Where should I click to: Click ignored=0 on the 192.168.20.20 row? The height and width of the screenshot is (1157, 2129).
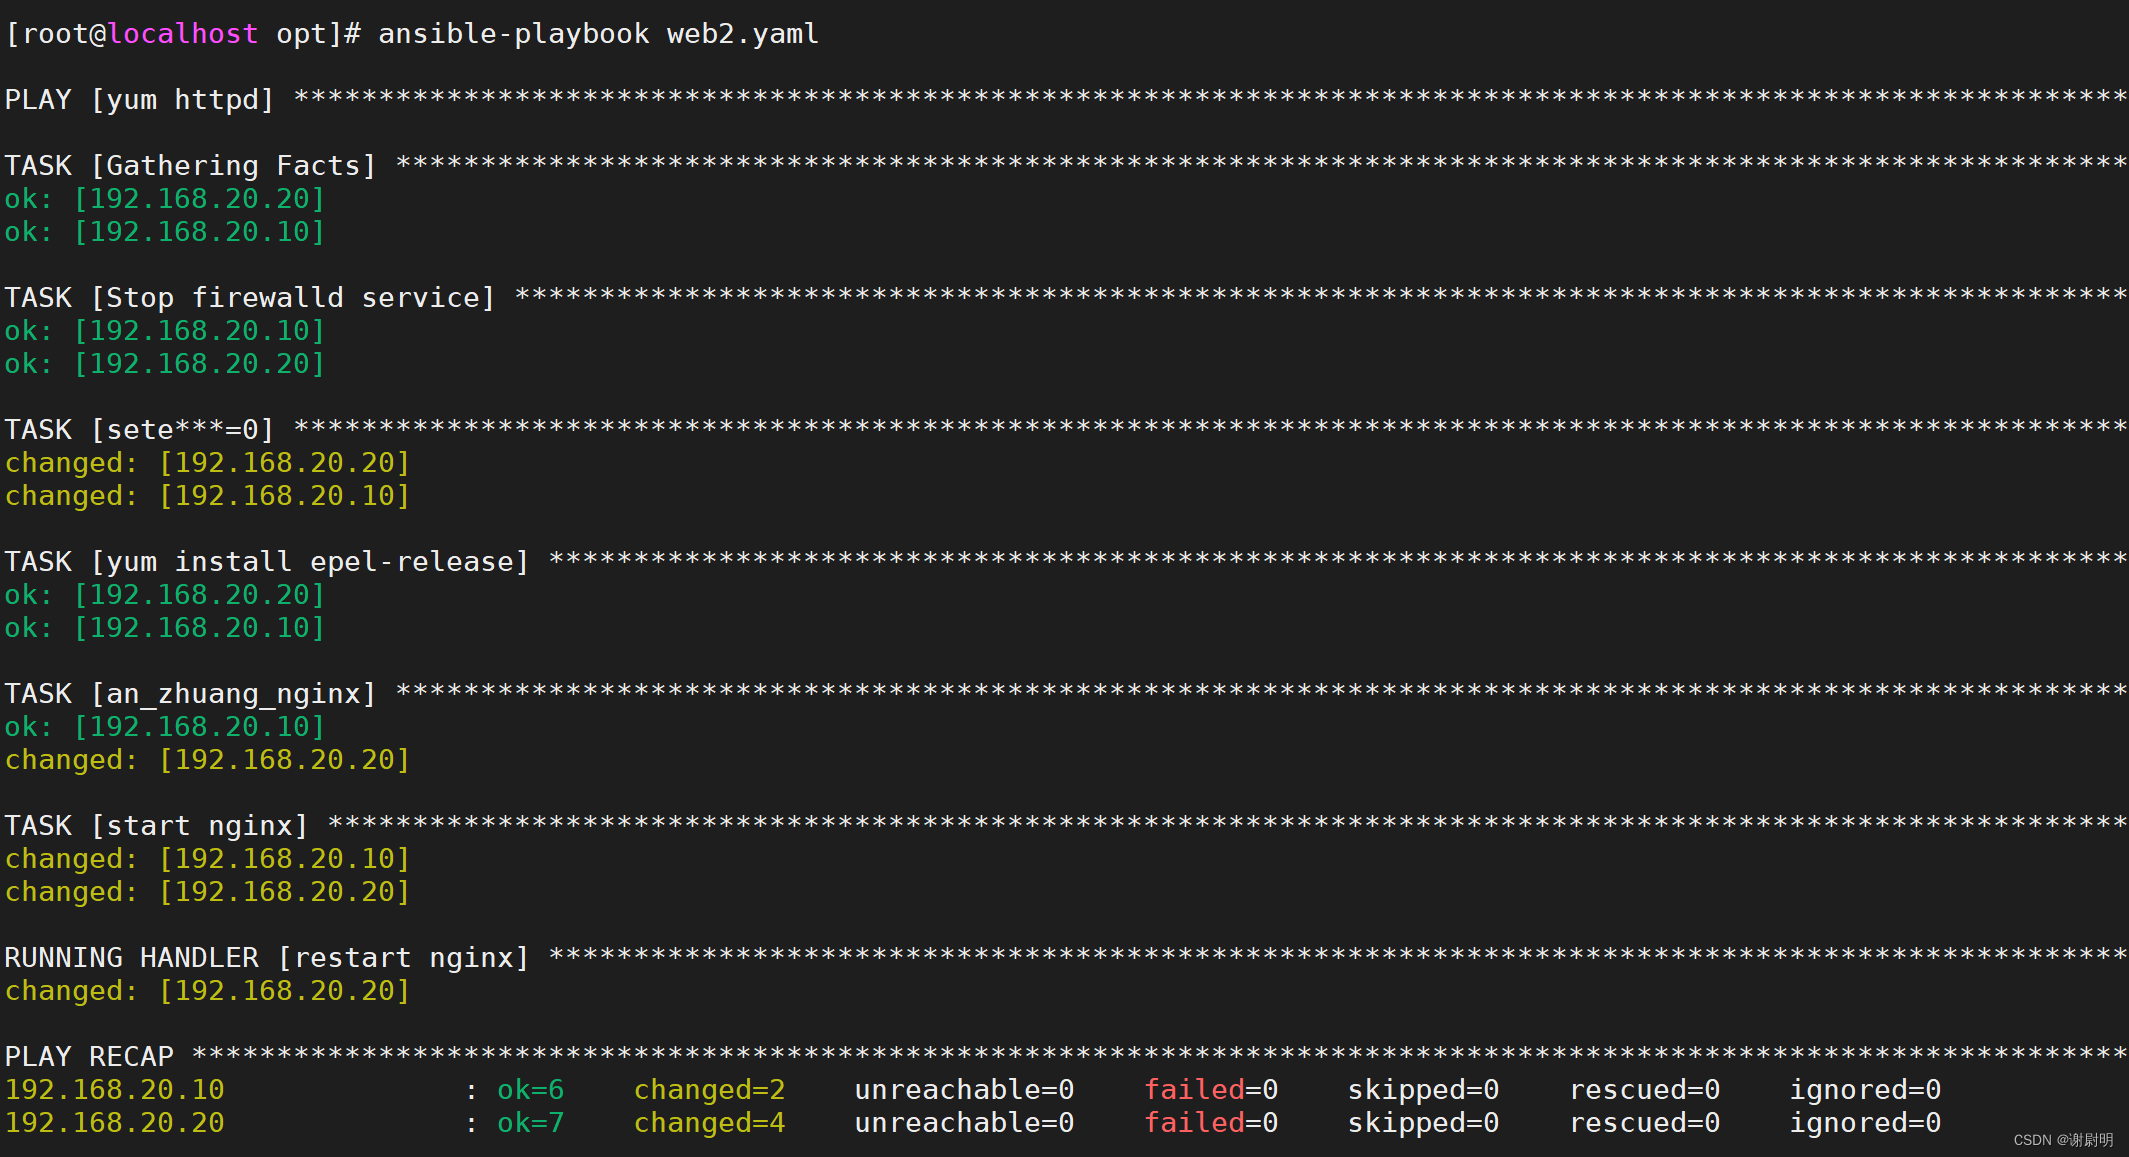1866,1123
